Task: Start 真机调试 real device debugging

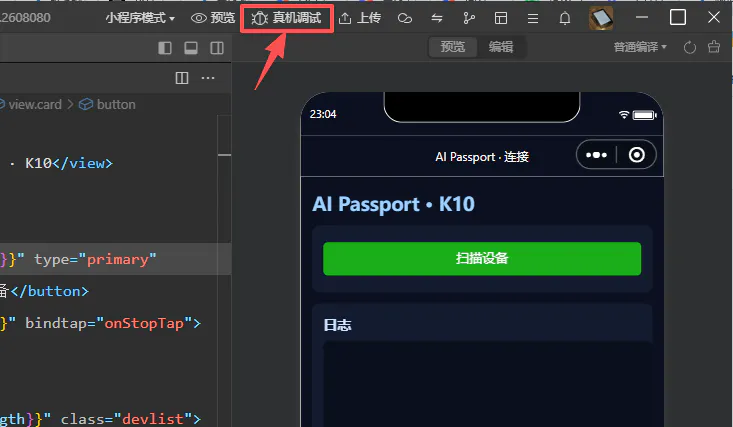Action: coord(287,18)
